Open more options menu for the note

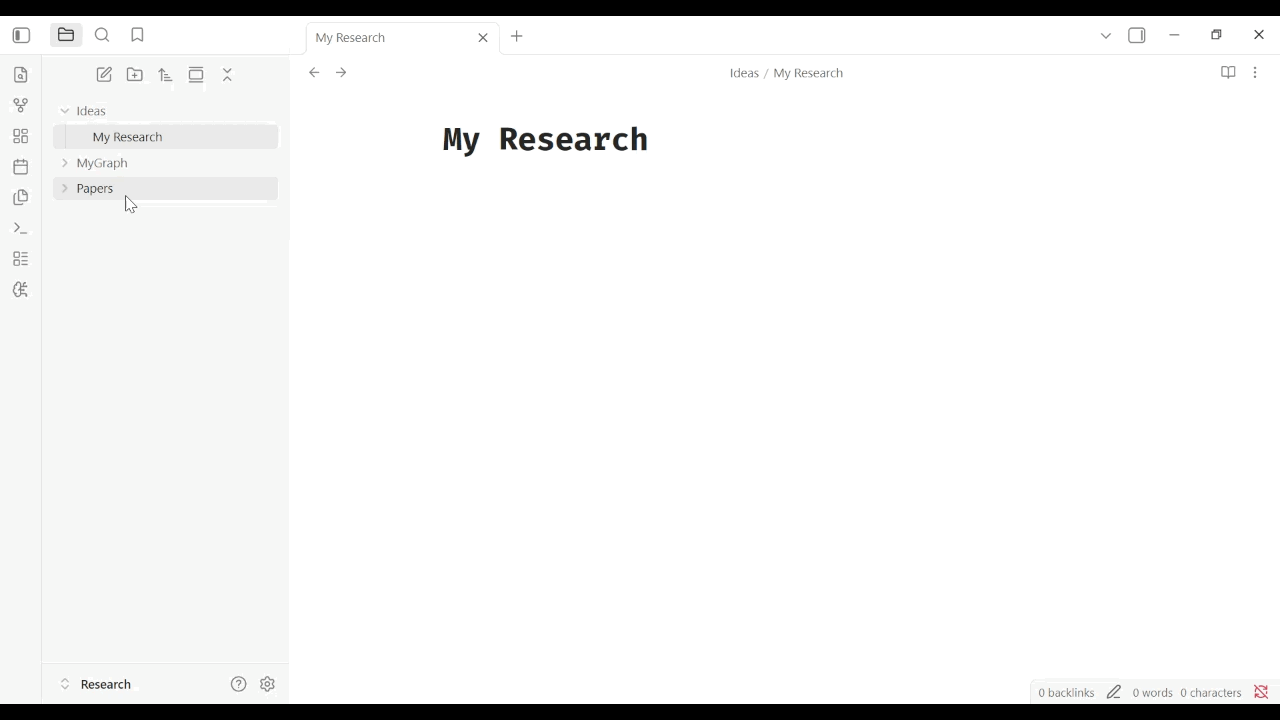[x=1256, y=73]
